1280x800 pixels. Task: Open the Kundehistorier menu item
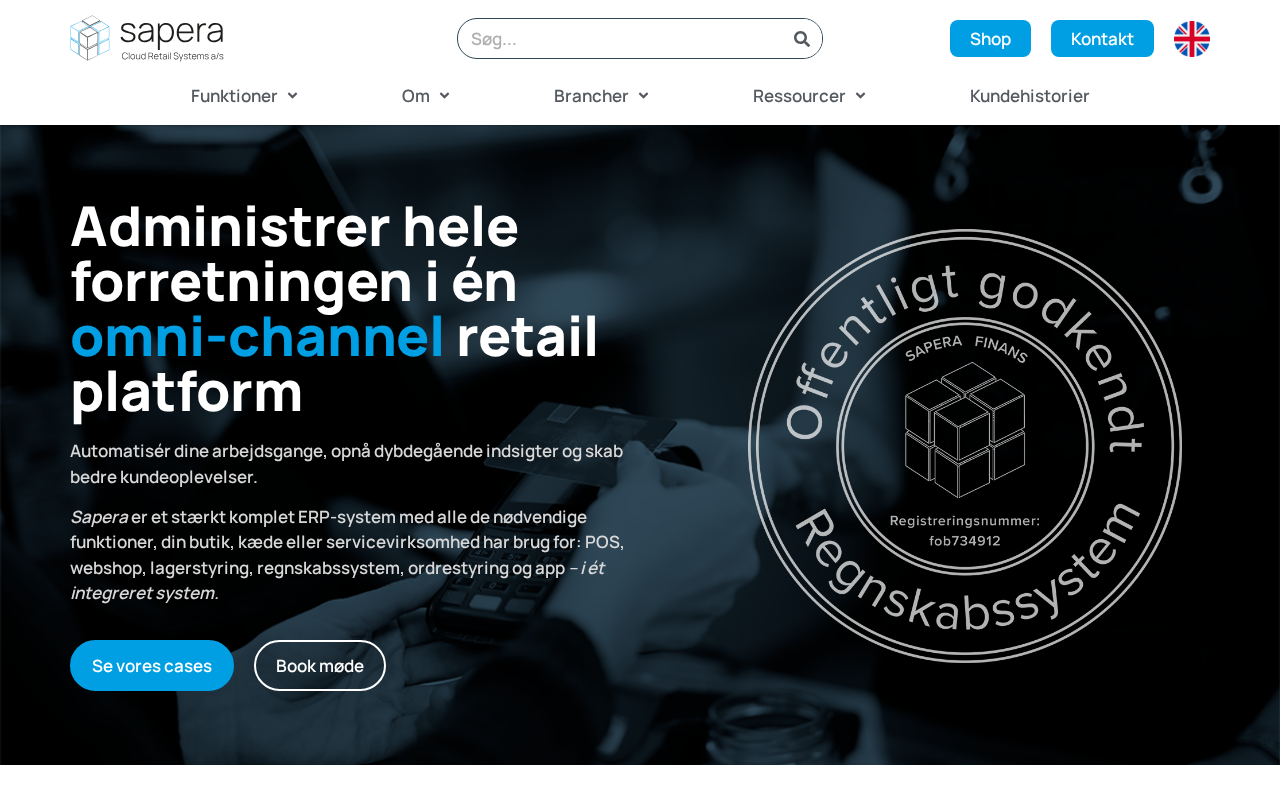[x=1029, y=96]
